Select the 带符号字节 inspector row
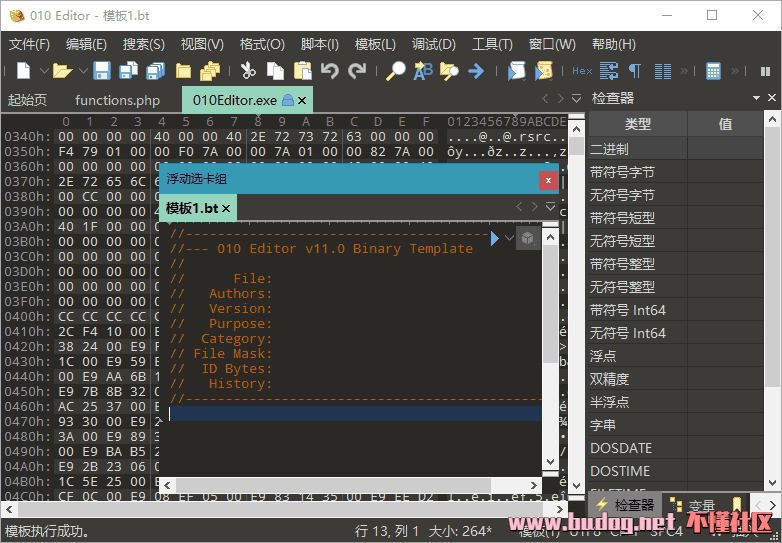 click(x=675, y=173)
